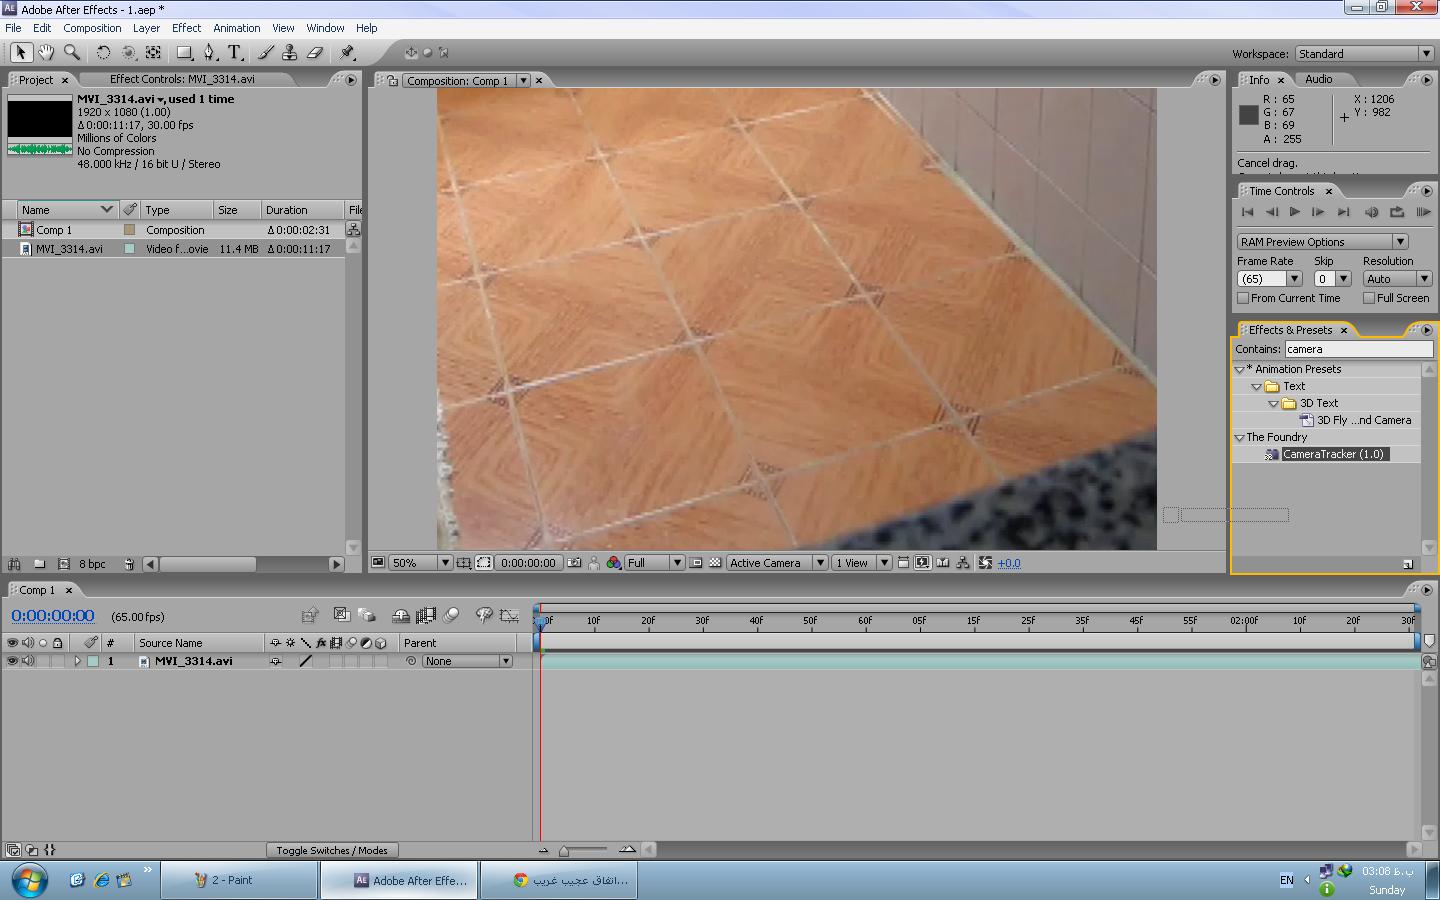Click Toggle Switches / Modes button
Image resolution: width=1440 pixels, height=900 pixels.
pos(332,850)
